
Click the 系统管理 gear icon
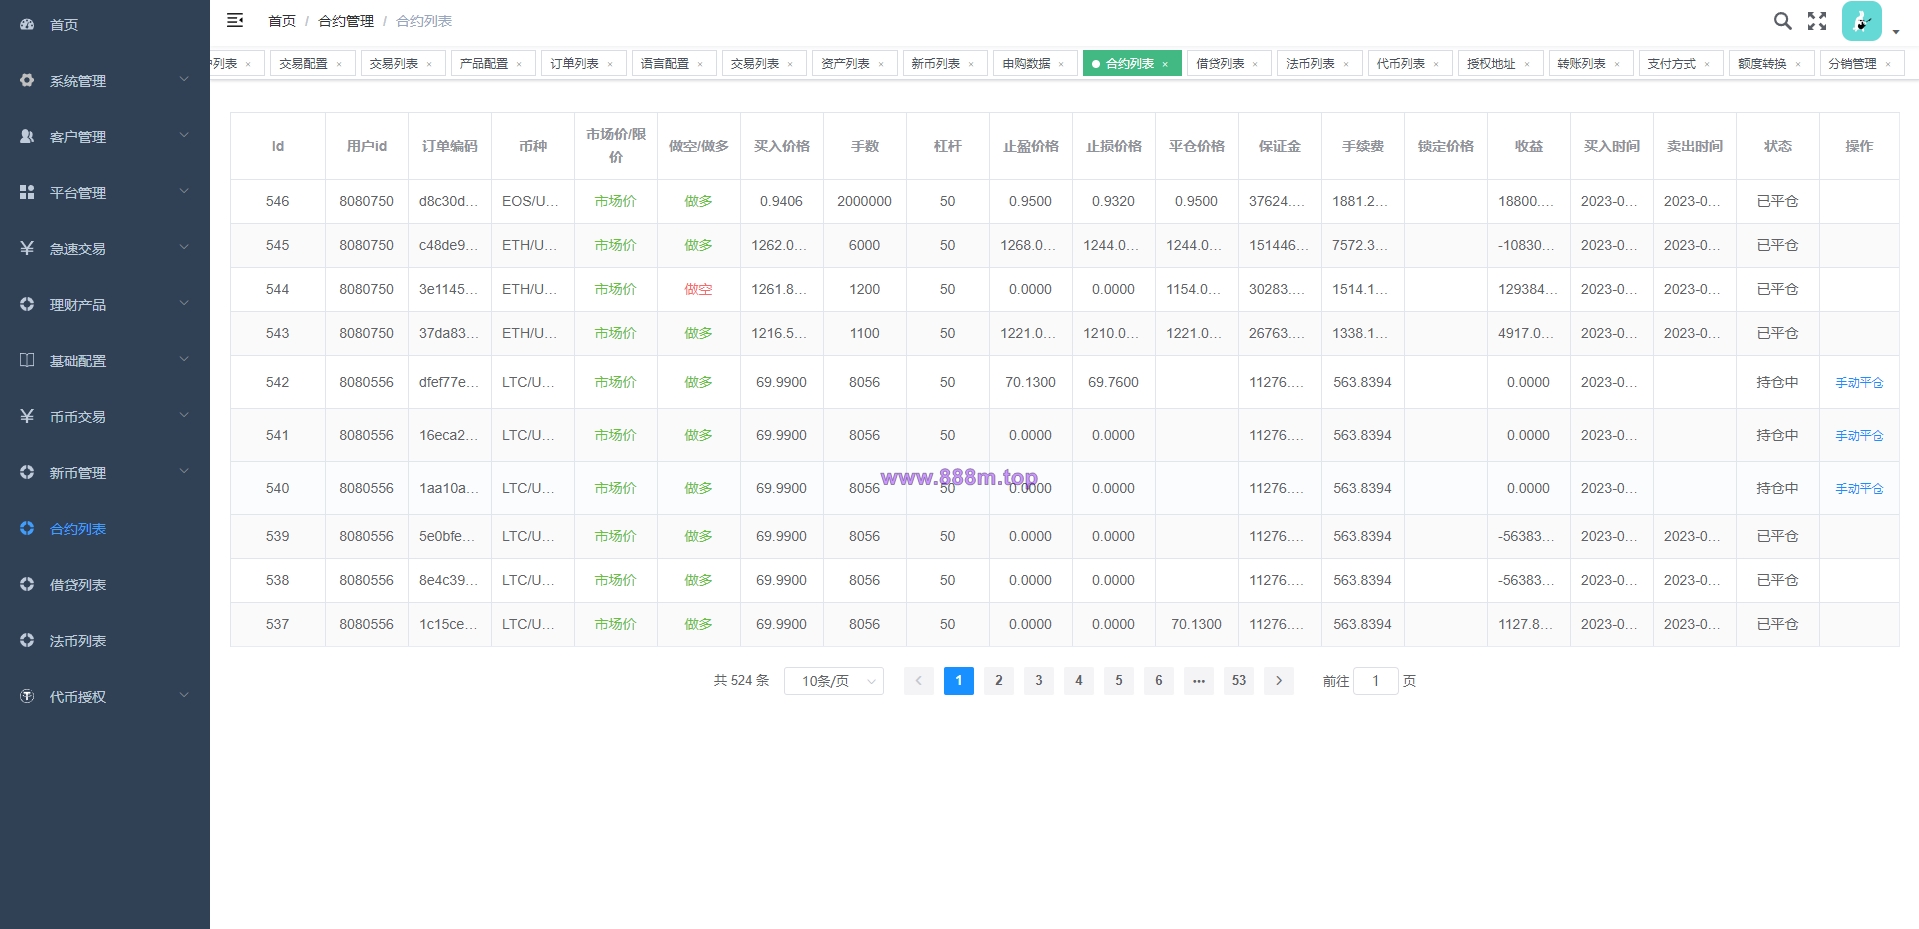pyautogui.click(x=27, y=80)
